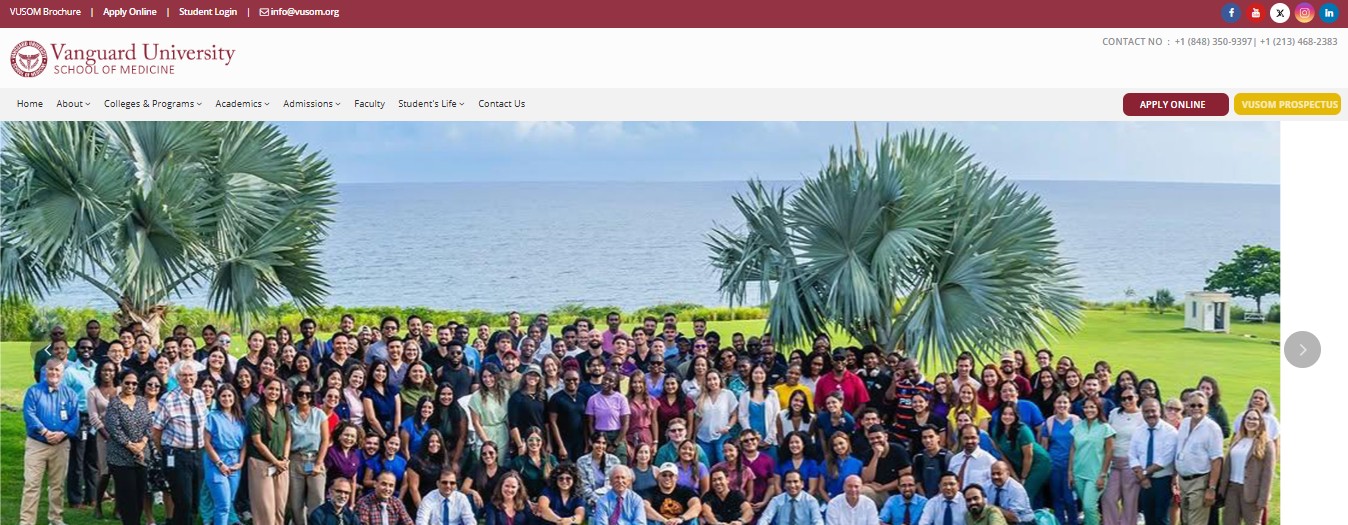Open the Faculty menu item

click(x=369, y=104)
